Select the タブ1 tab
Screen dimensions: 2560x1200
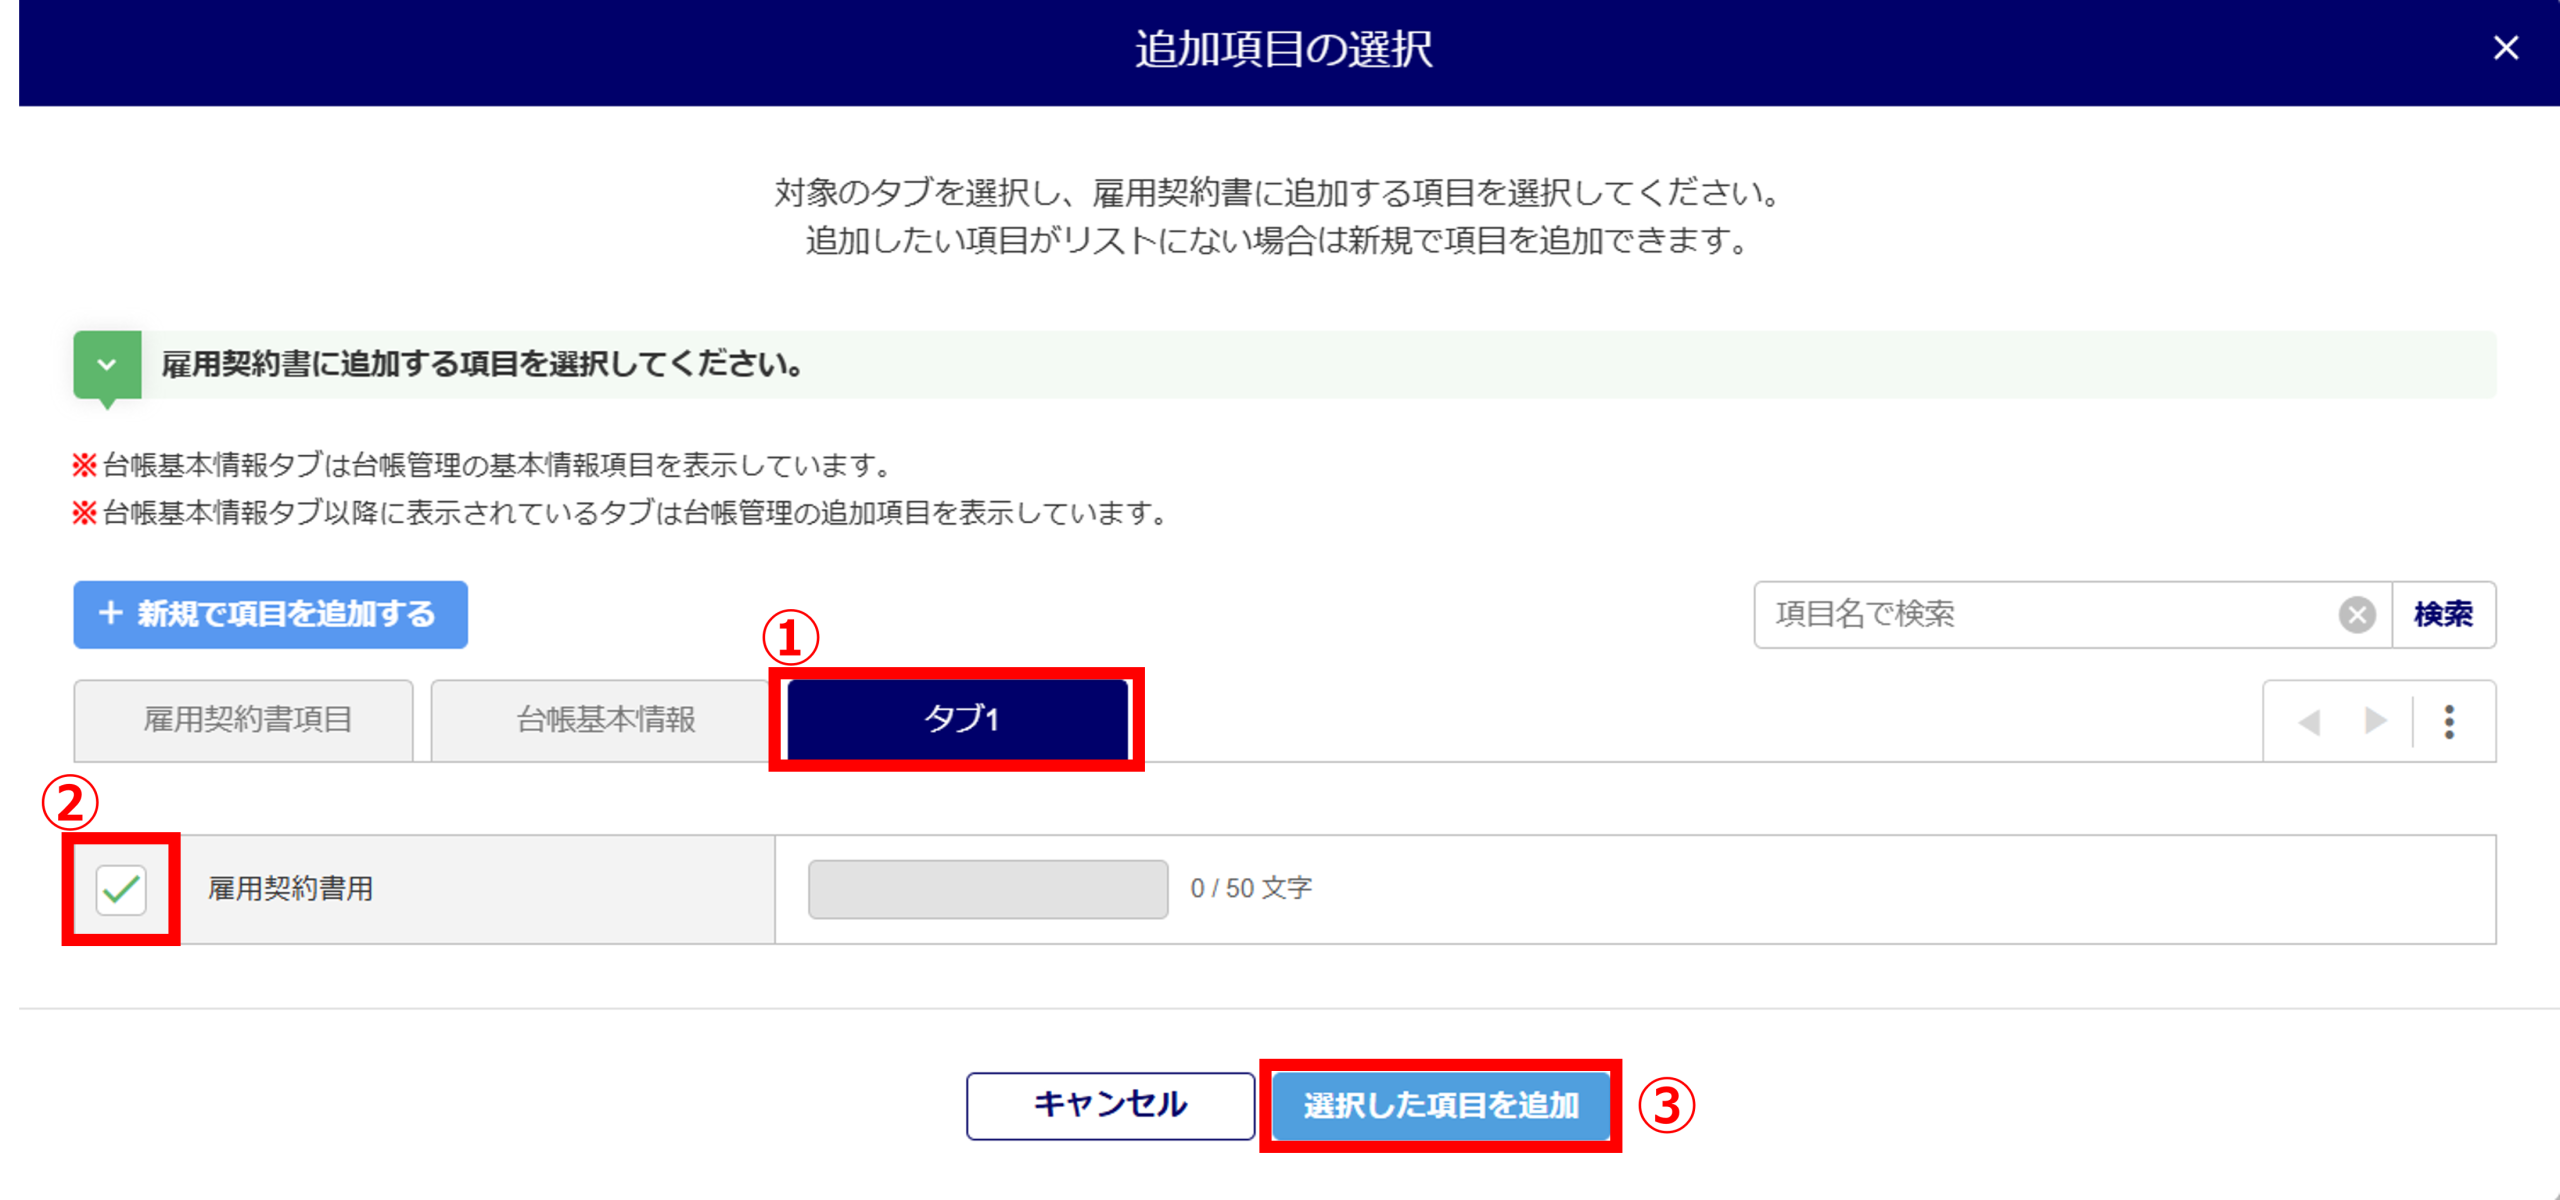click(958, 719)
